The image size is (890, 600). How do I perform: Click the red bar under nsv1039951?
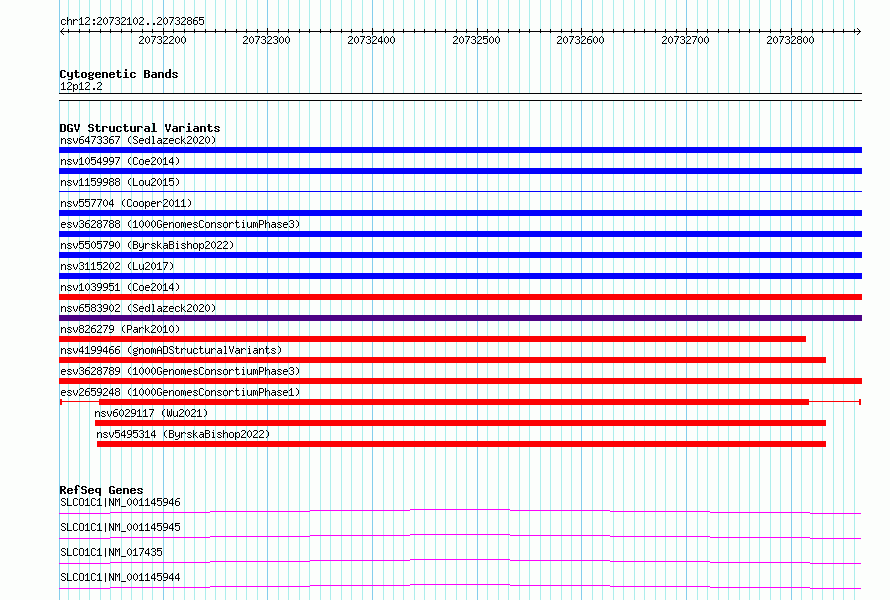point(460,297)
